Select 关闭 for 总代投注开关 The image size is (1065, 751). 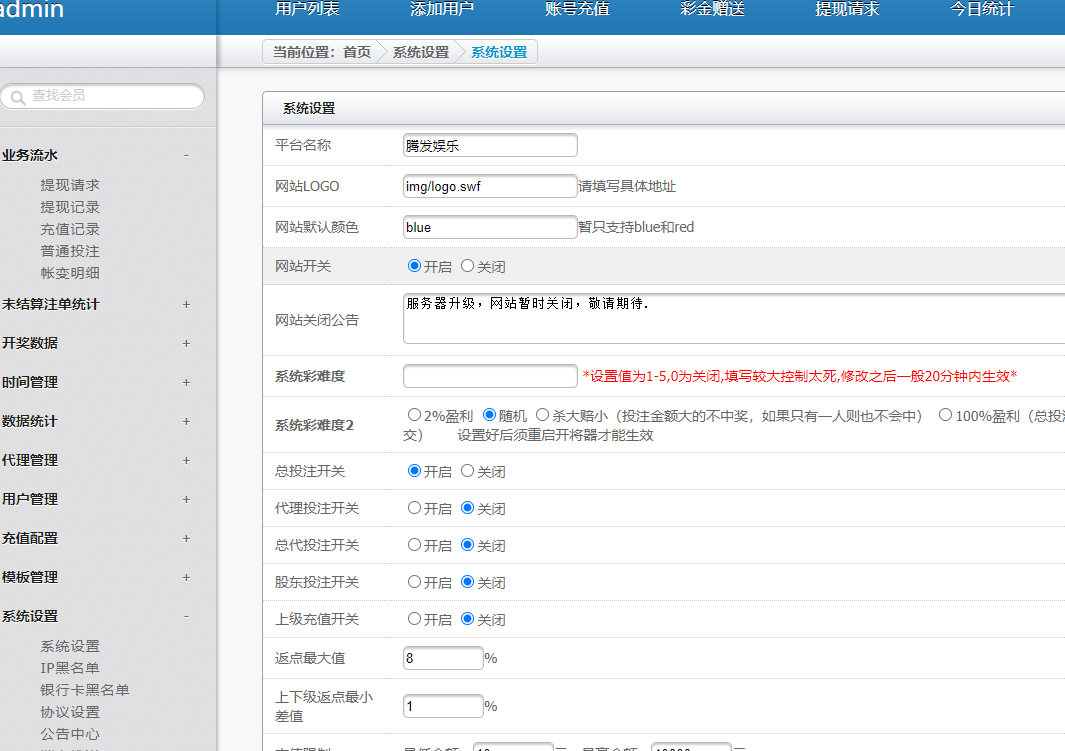(467, 545)
